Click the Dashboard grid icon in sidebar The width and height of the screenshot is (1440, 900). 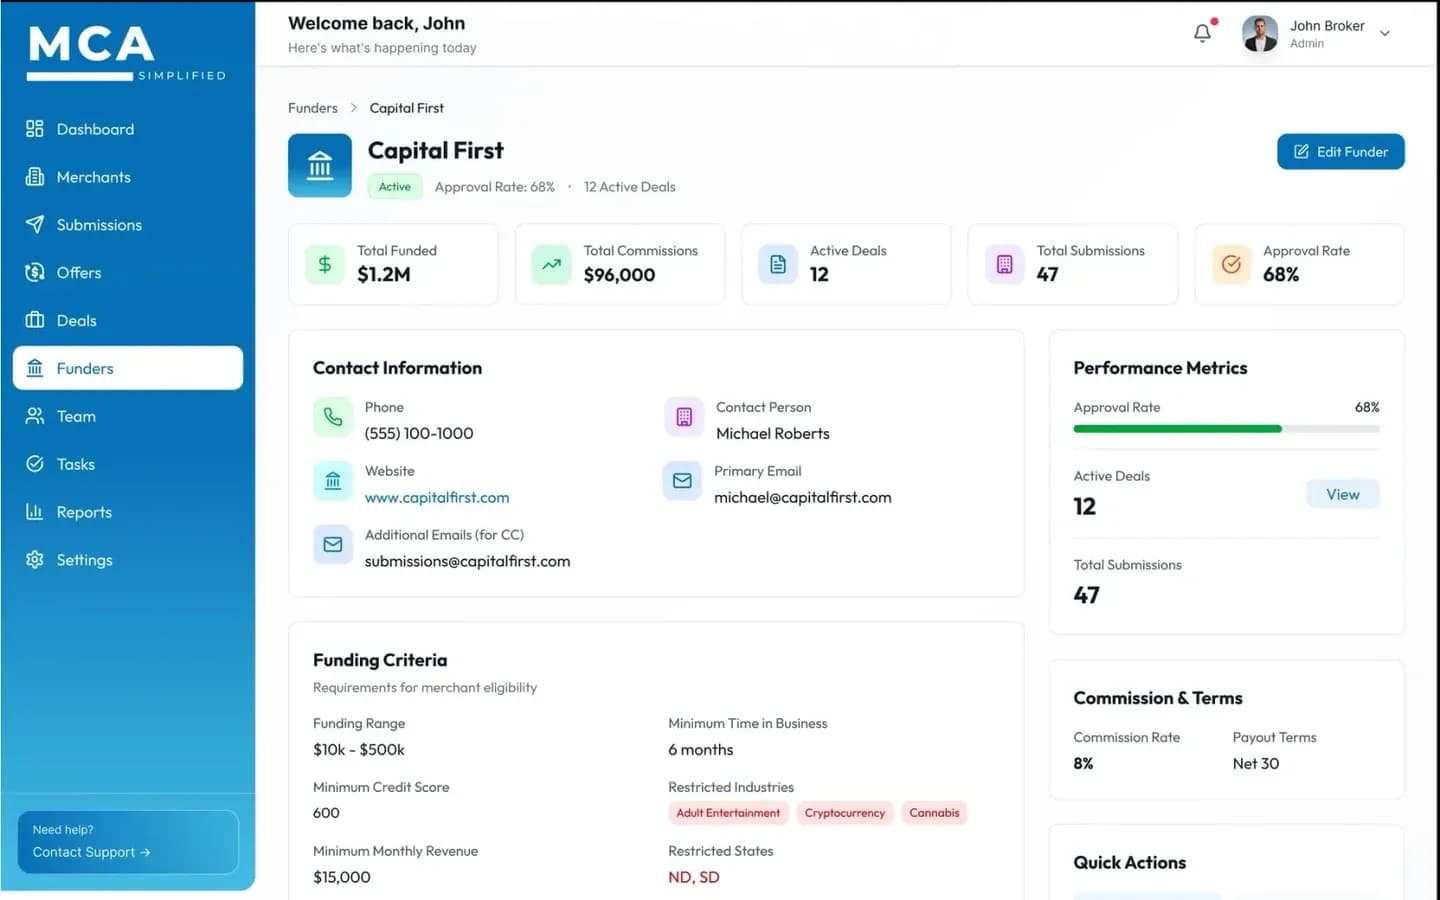point(35,129)
